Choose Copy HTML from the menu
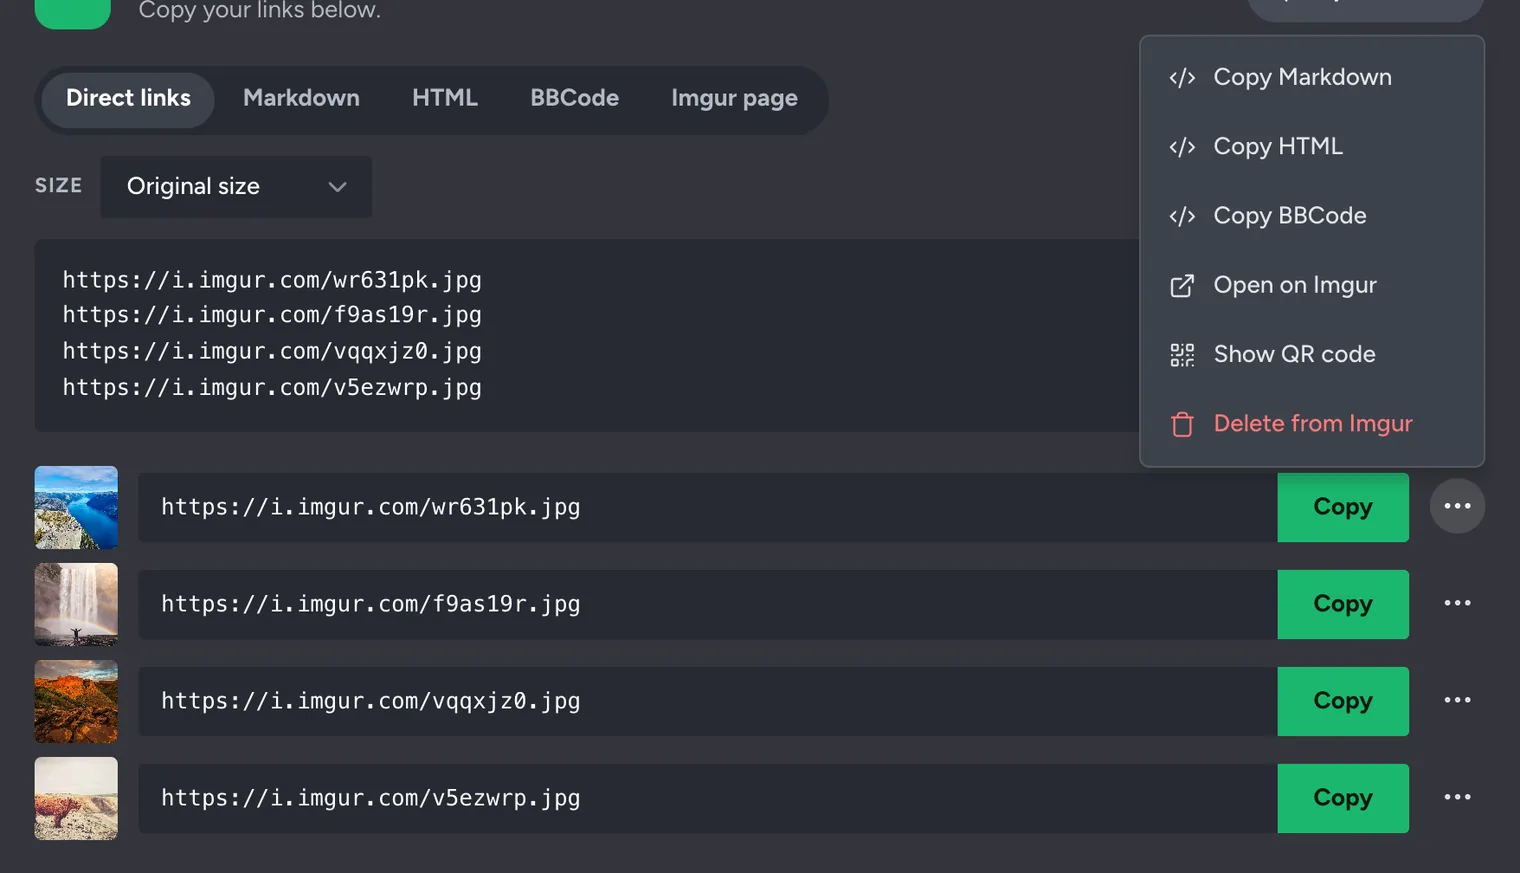 [1312, 146]
